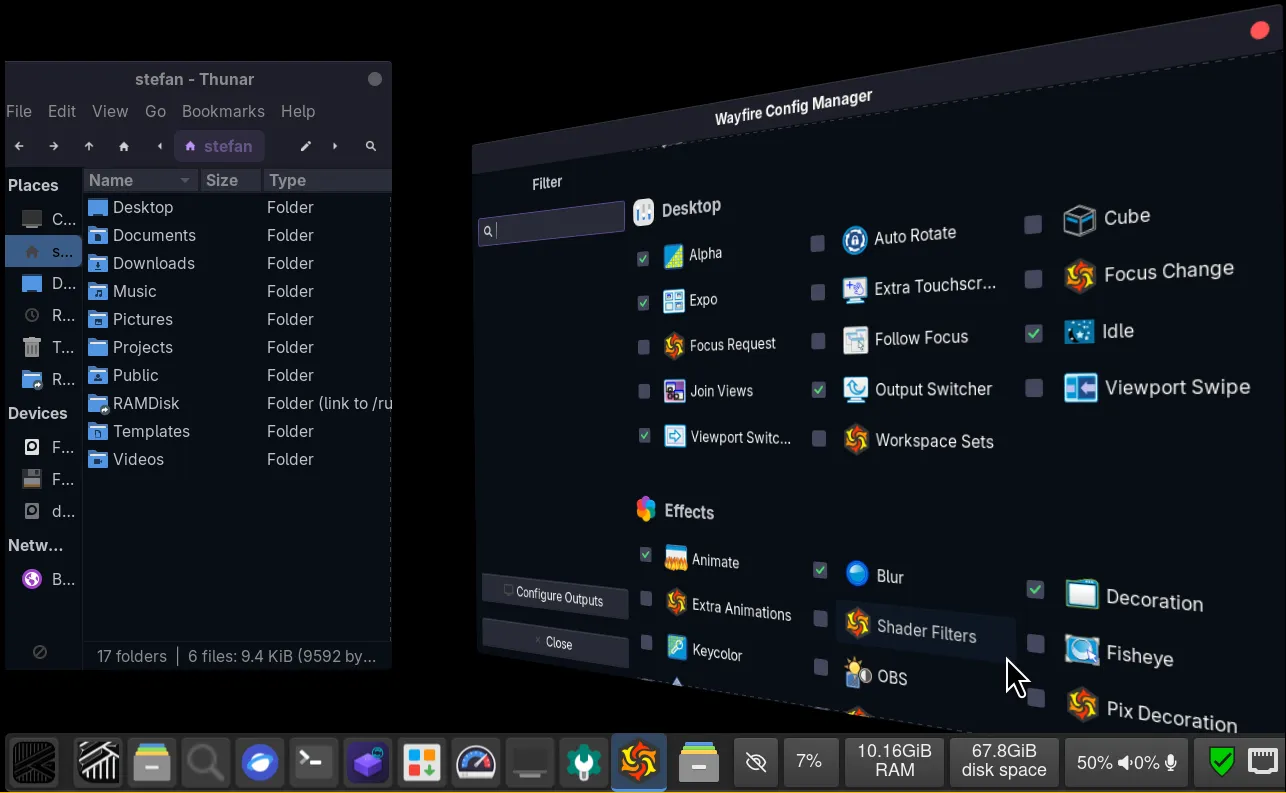Disable the Animate plugin checkbox
The width and height of the screenshot is (1286, 793).
click(645, 554)
